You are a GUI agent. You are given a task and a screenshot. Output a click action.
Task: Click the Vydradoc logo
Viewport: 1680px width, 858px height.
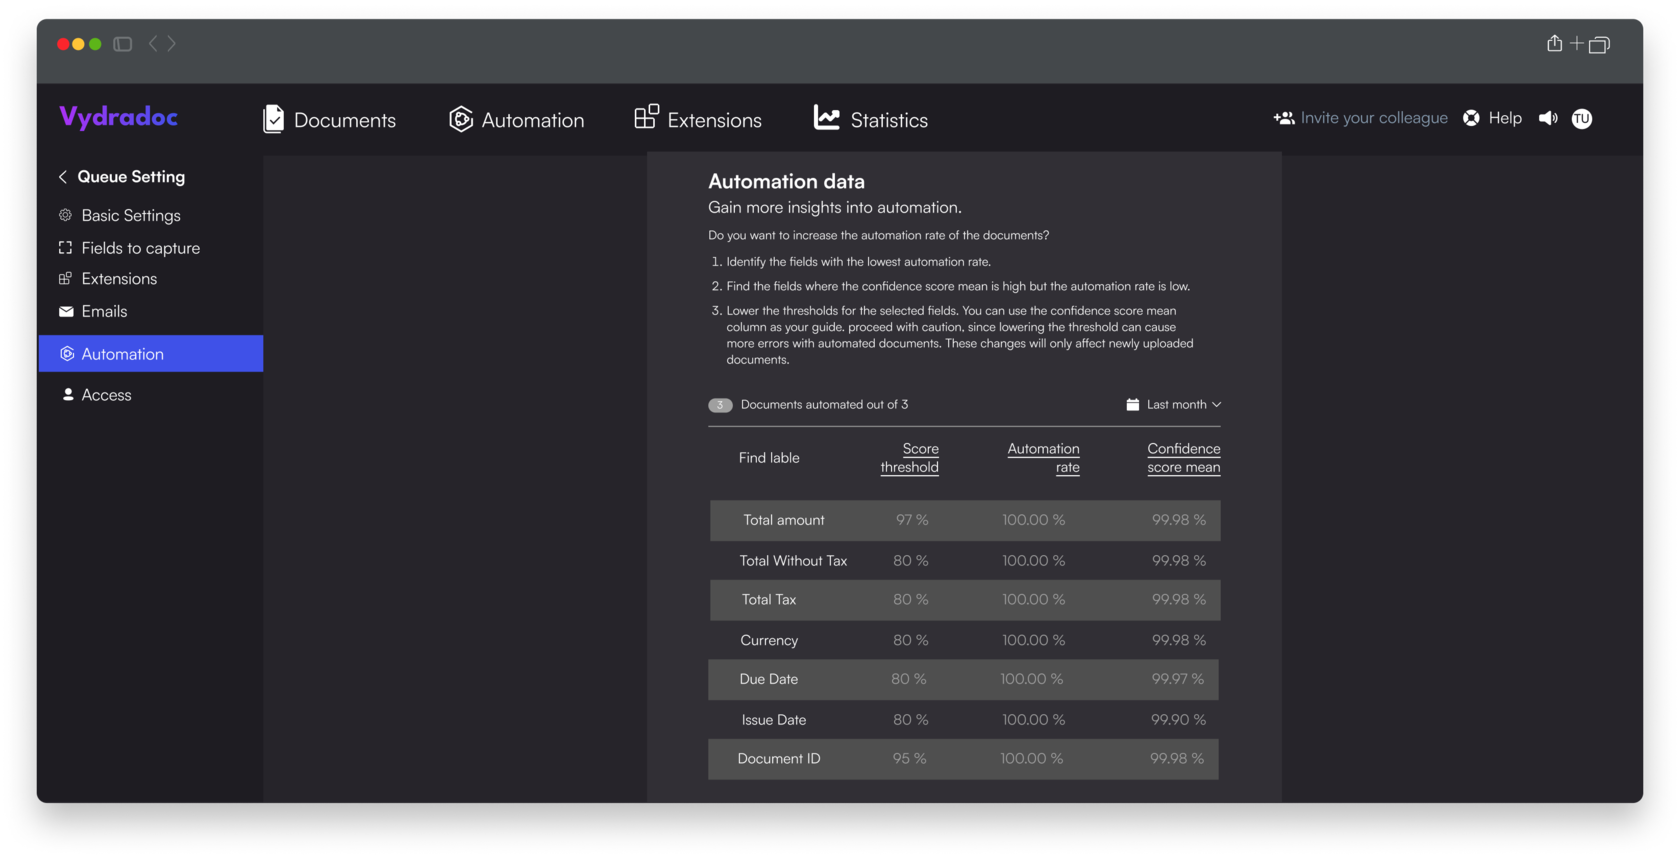click(x=118, y=117)
